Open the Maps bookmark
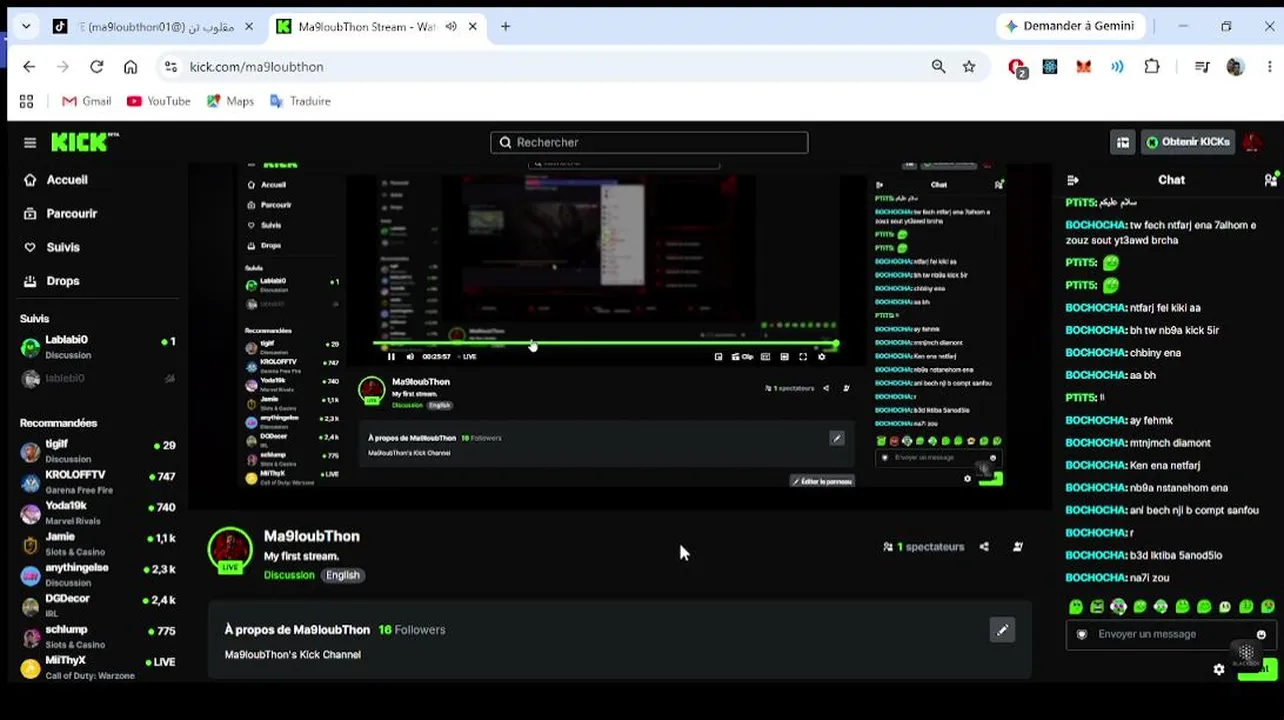 [230, 101]
